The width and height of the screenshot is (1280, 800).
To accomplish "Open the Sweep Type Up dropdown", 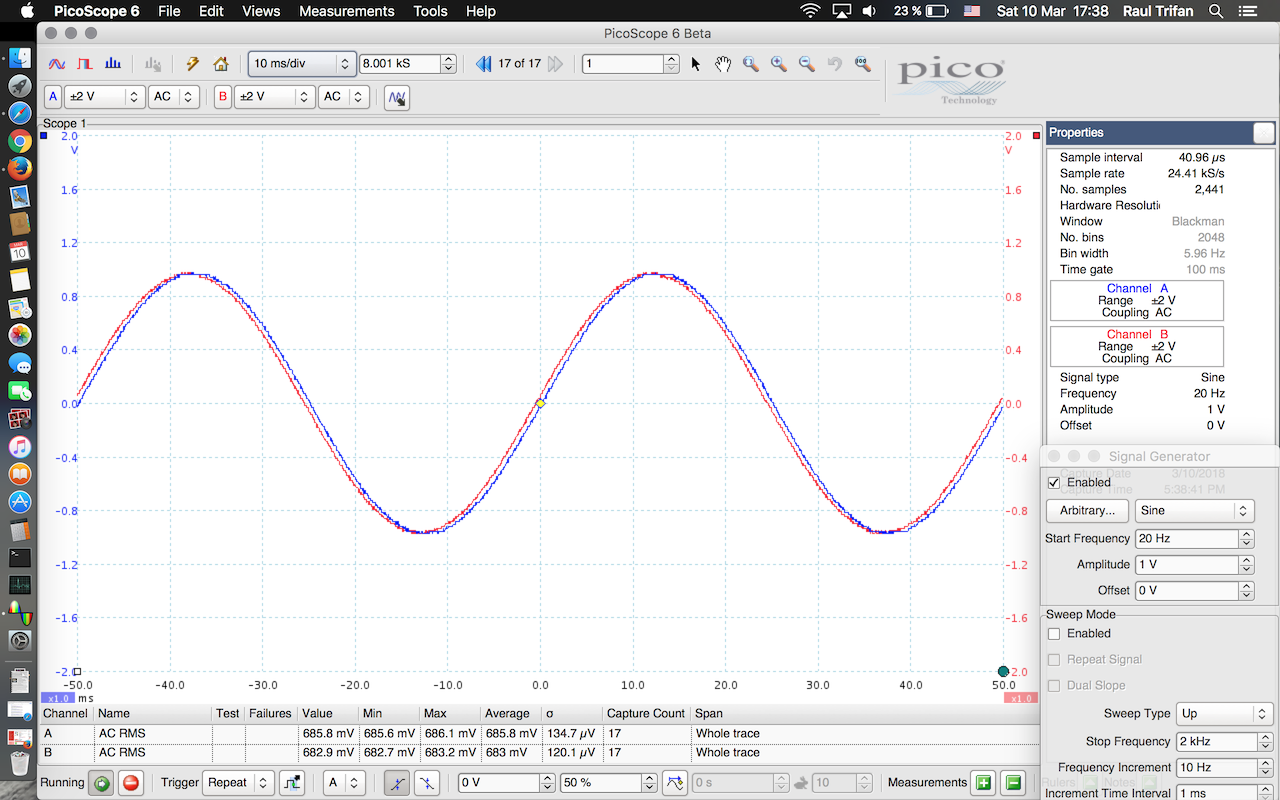I will click(x=1225, y=713).
